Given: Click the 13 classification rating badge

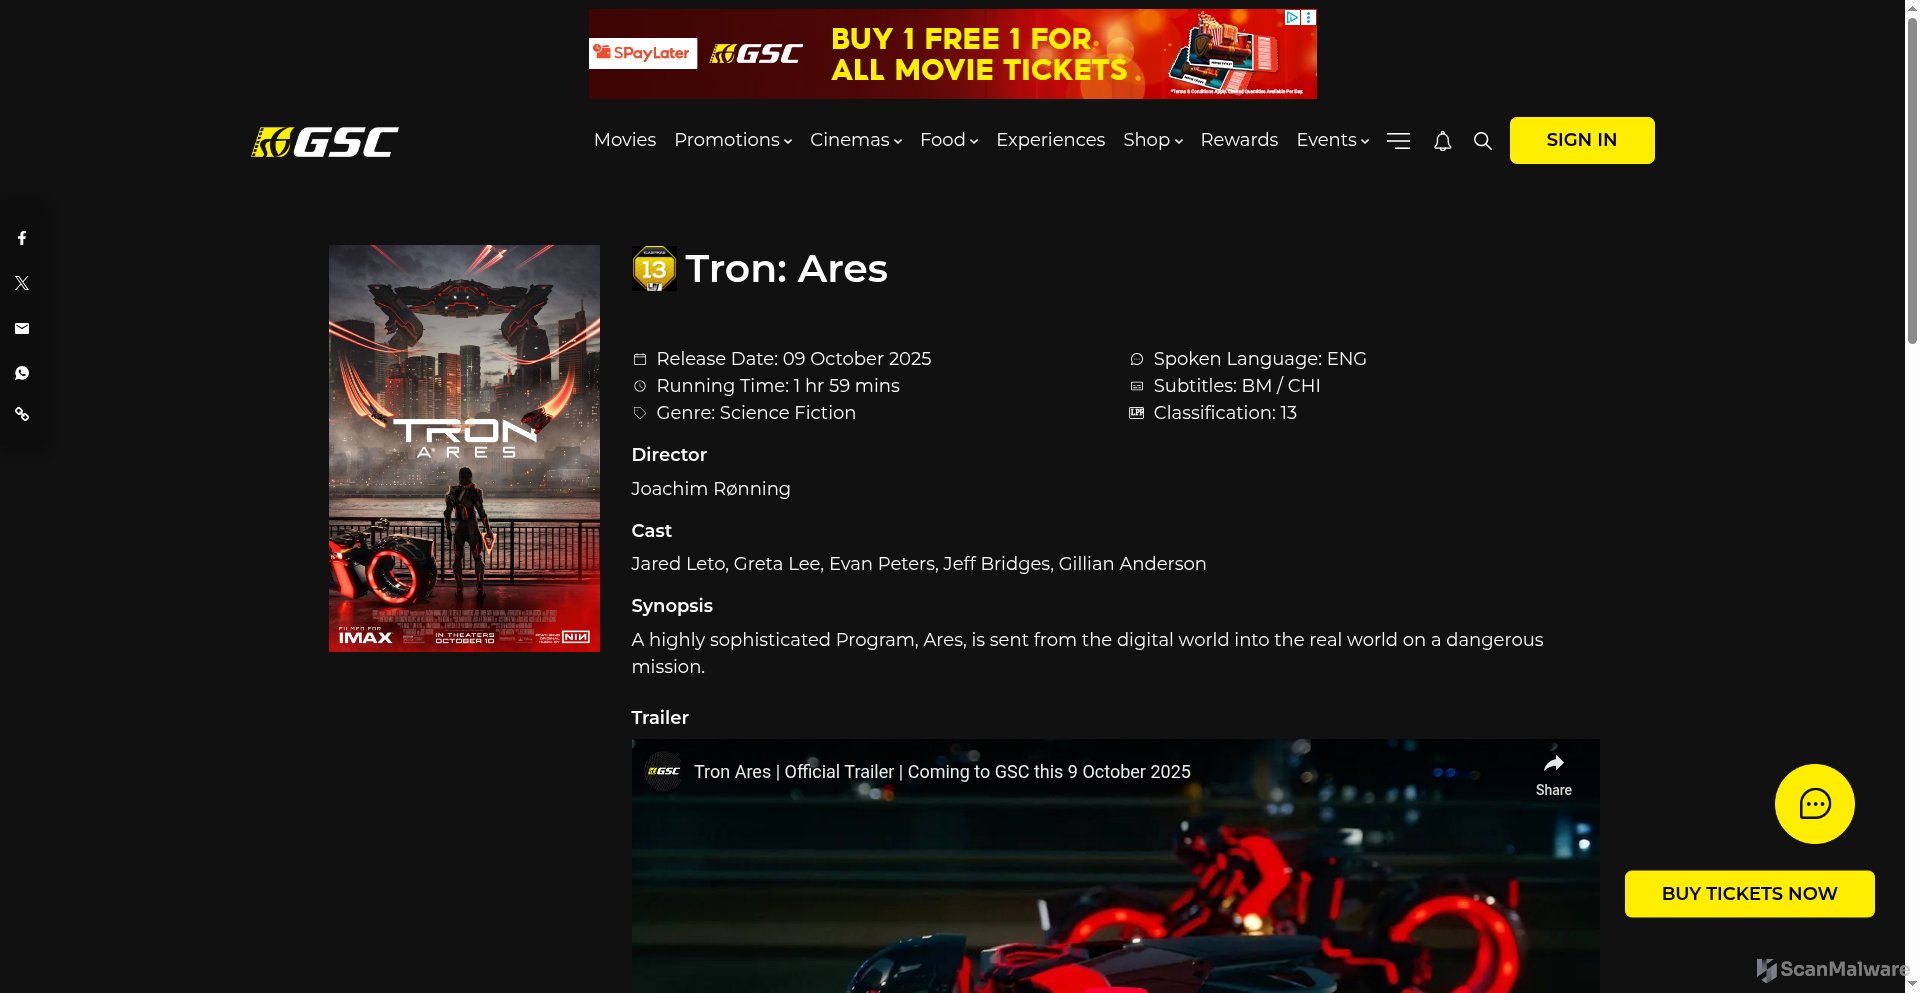Looking at the screenshot, I should [654, 269].
